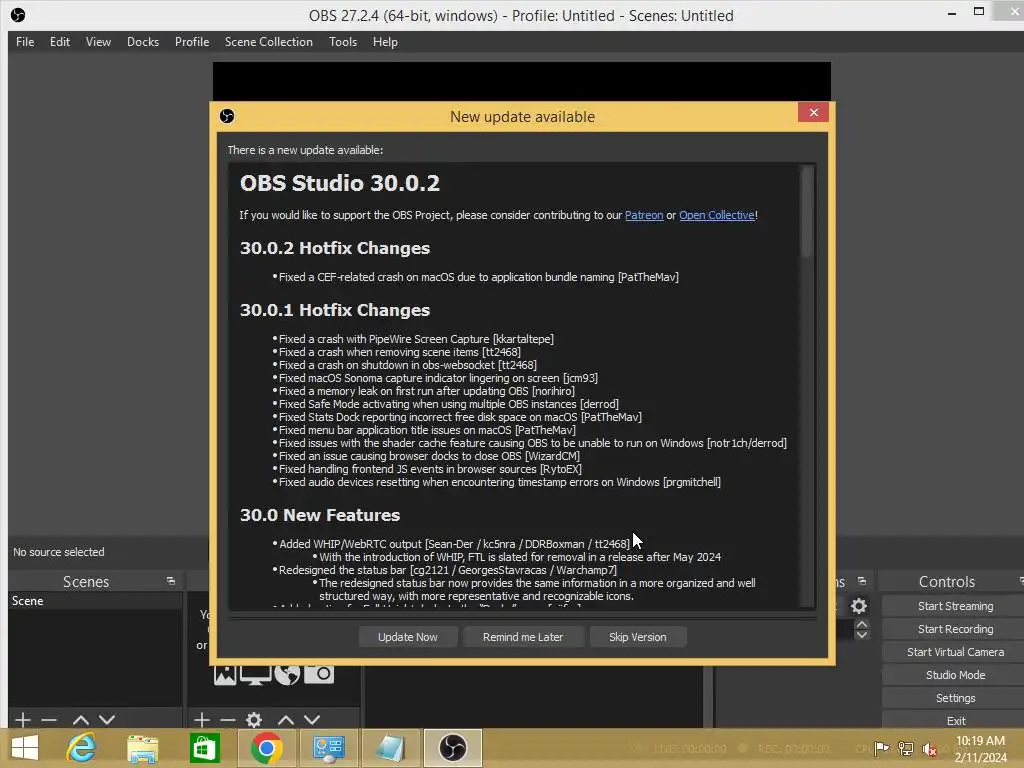The image size is (1024, 768).
Task: Click the network tray icon
Action: coord(906,748)
